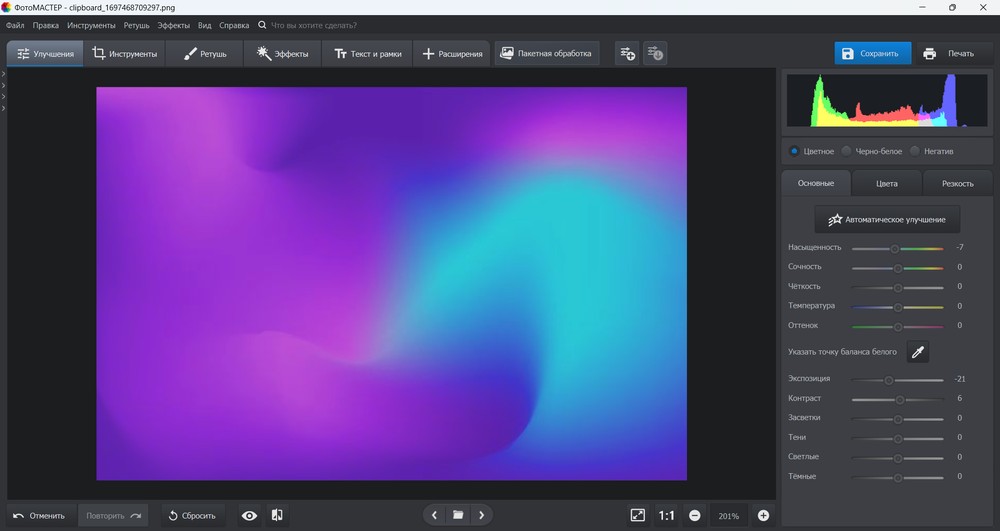The image size is (1000, 531).
Task: Switch to the Цвета tab
Action: coord(886,184)
